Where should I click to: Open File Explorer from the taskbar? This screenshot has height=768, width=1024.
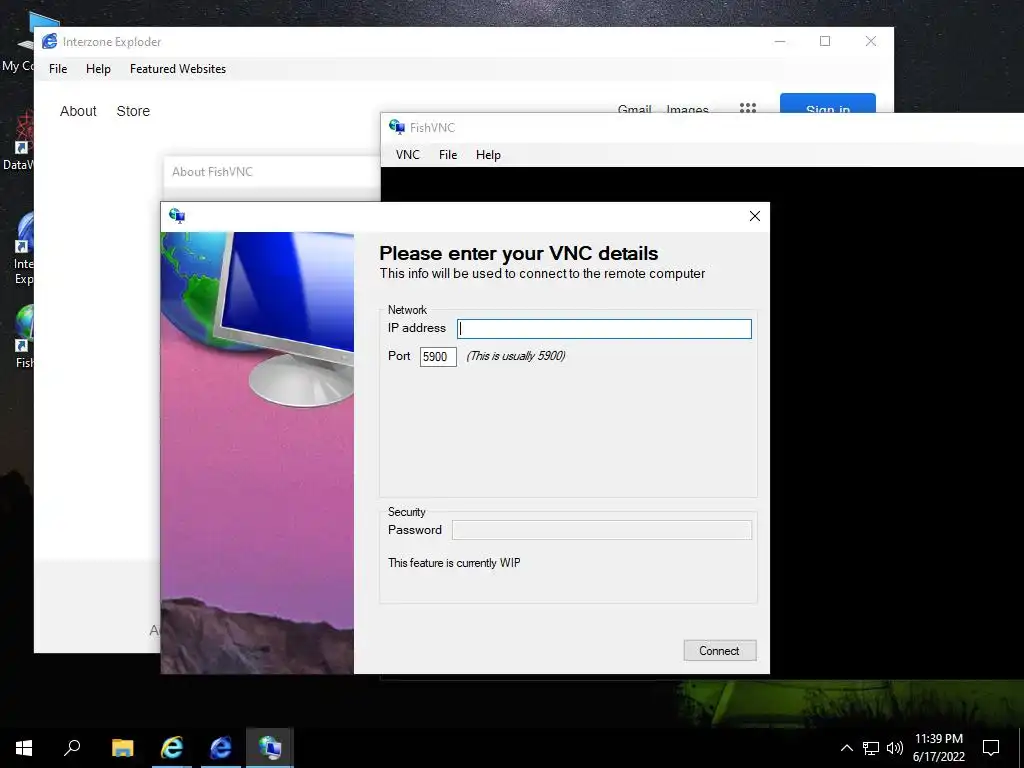pos(122,748)
